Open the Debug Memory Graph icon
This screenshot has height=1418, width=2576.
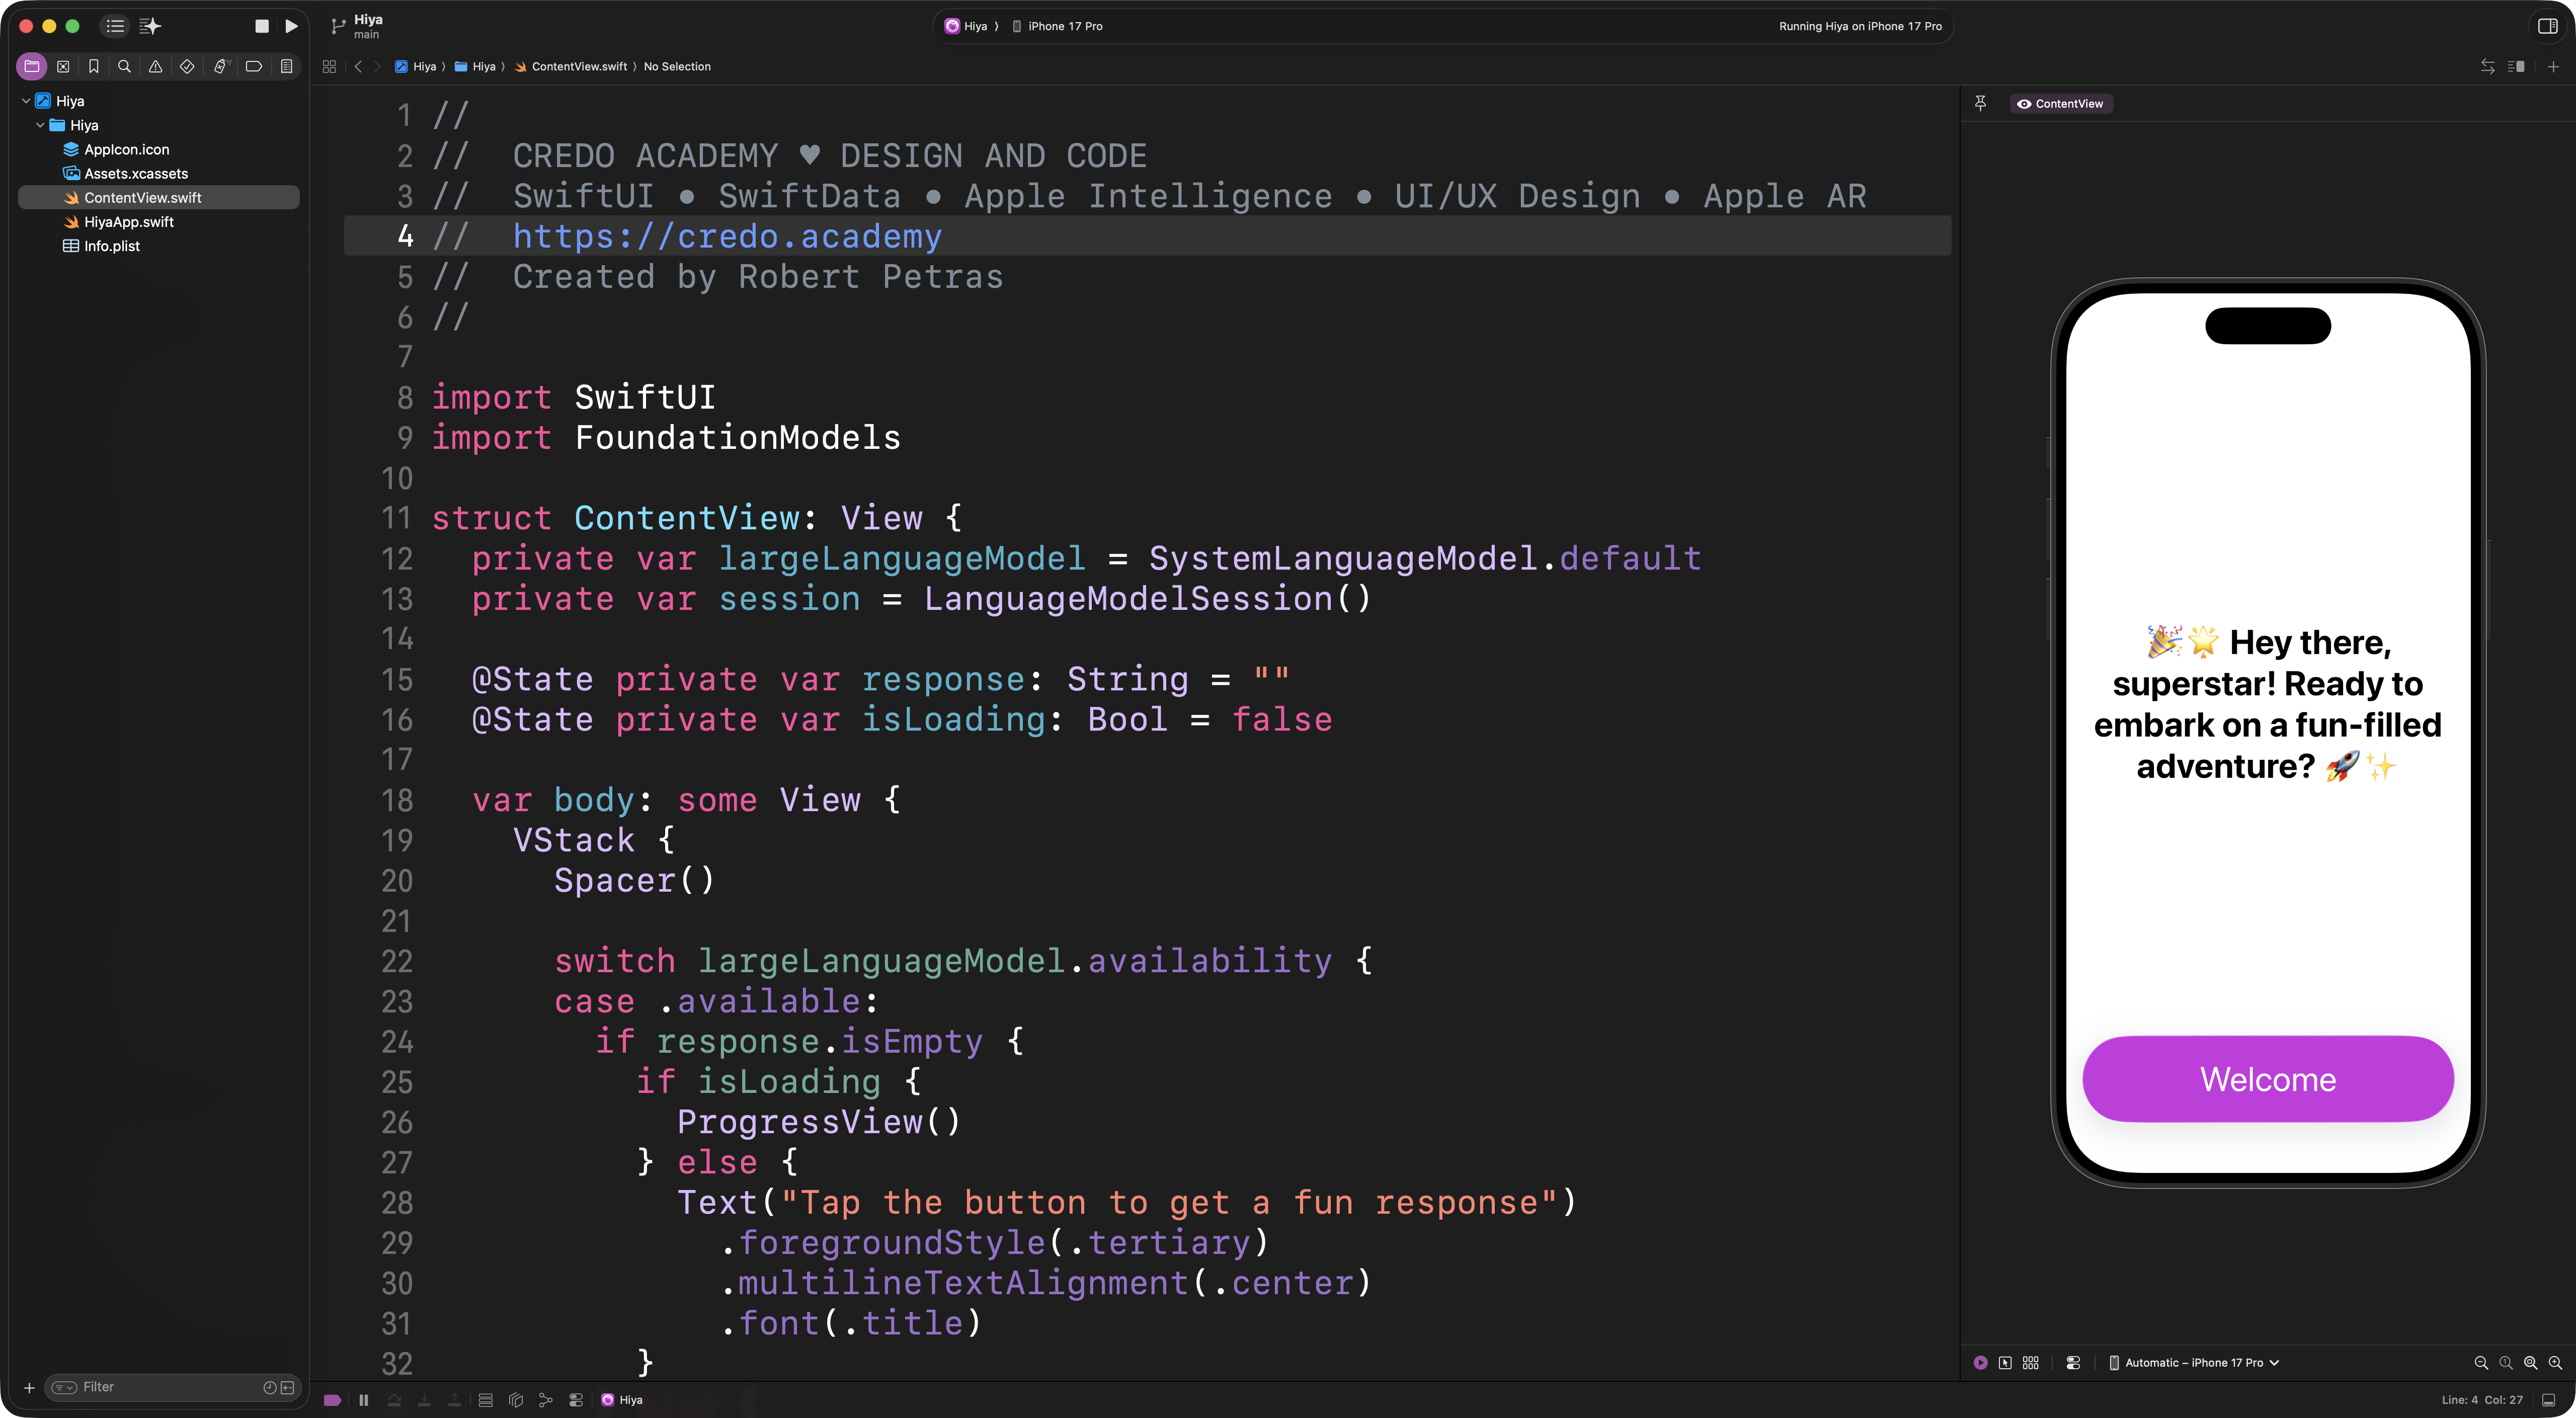546,1400
